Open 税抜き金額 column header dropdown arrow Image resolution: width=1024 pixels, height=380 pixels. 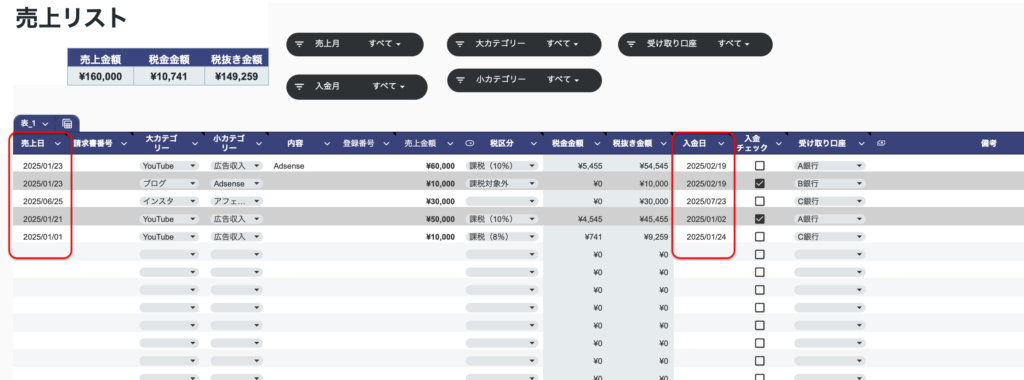click(x=664, y=144)
